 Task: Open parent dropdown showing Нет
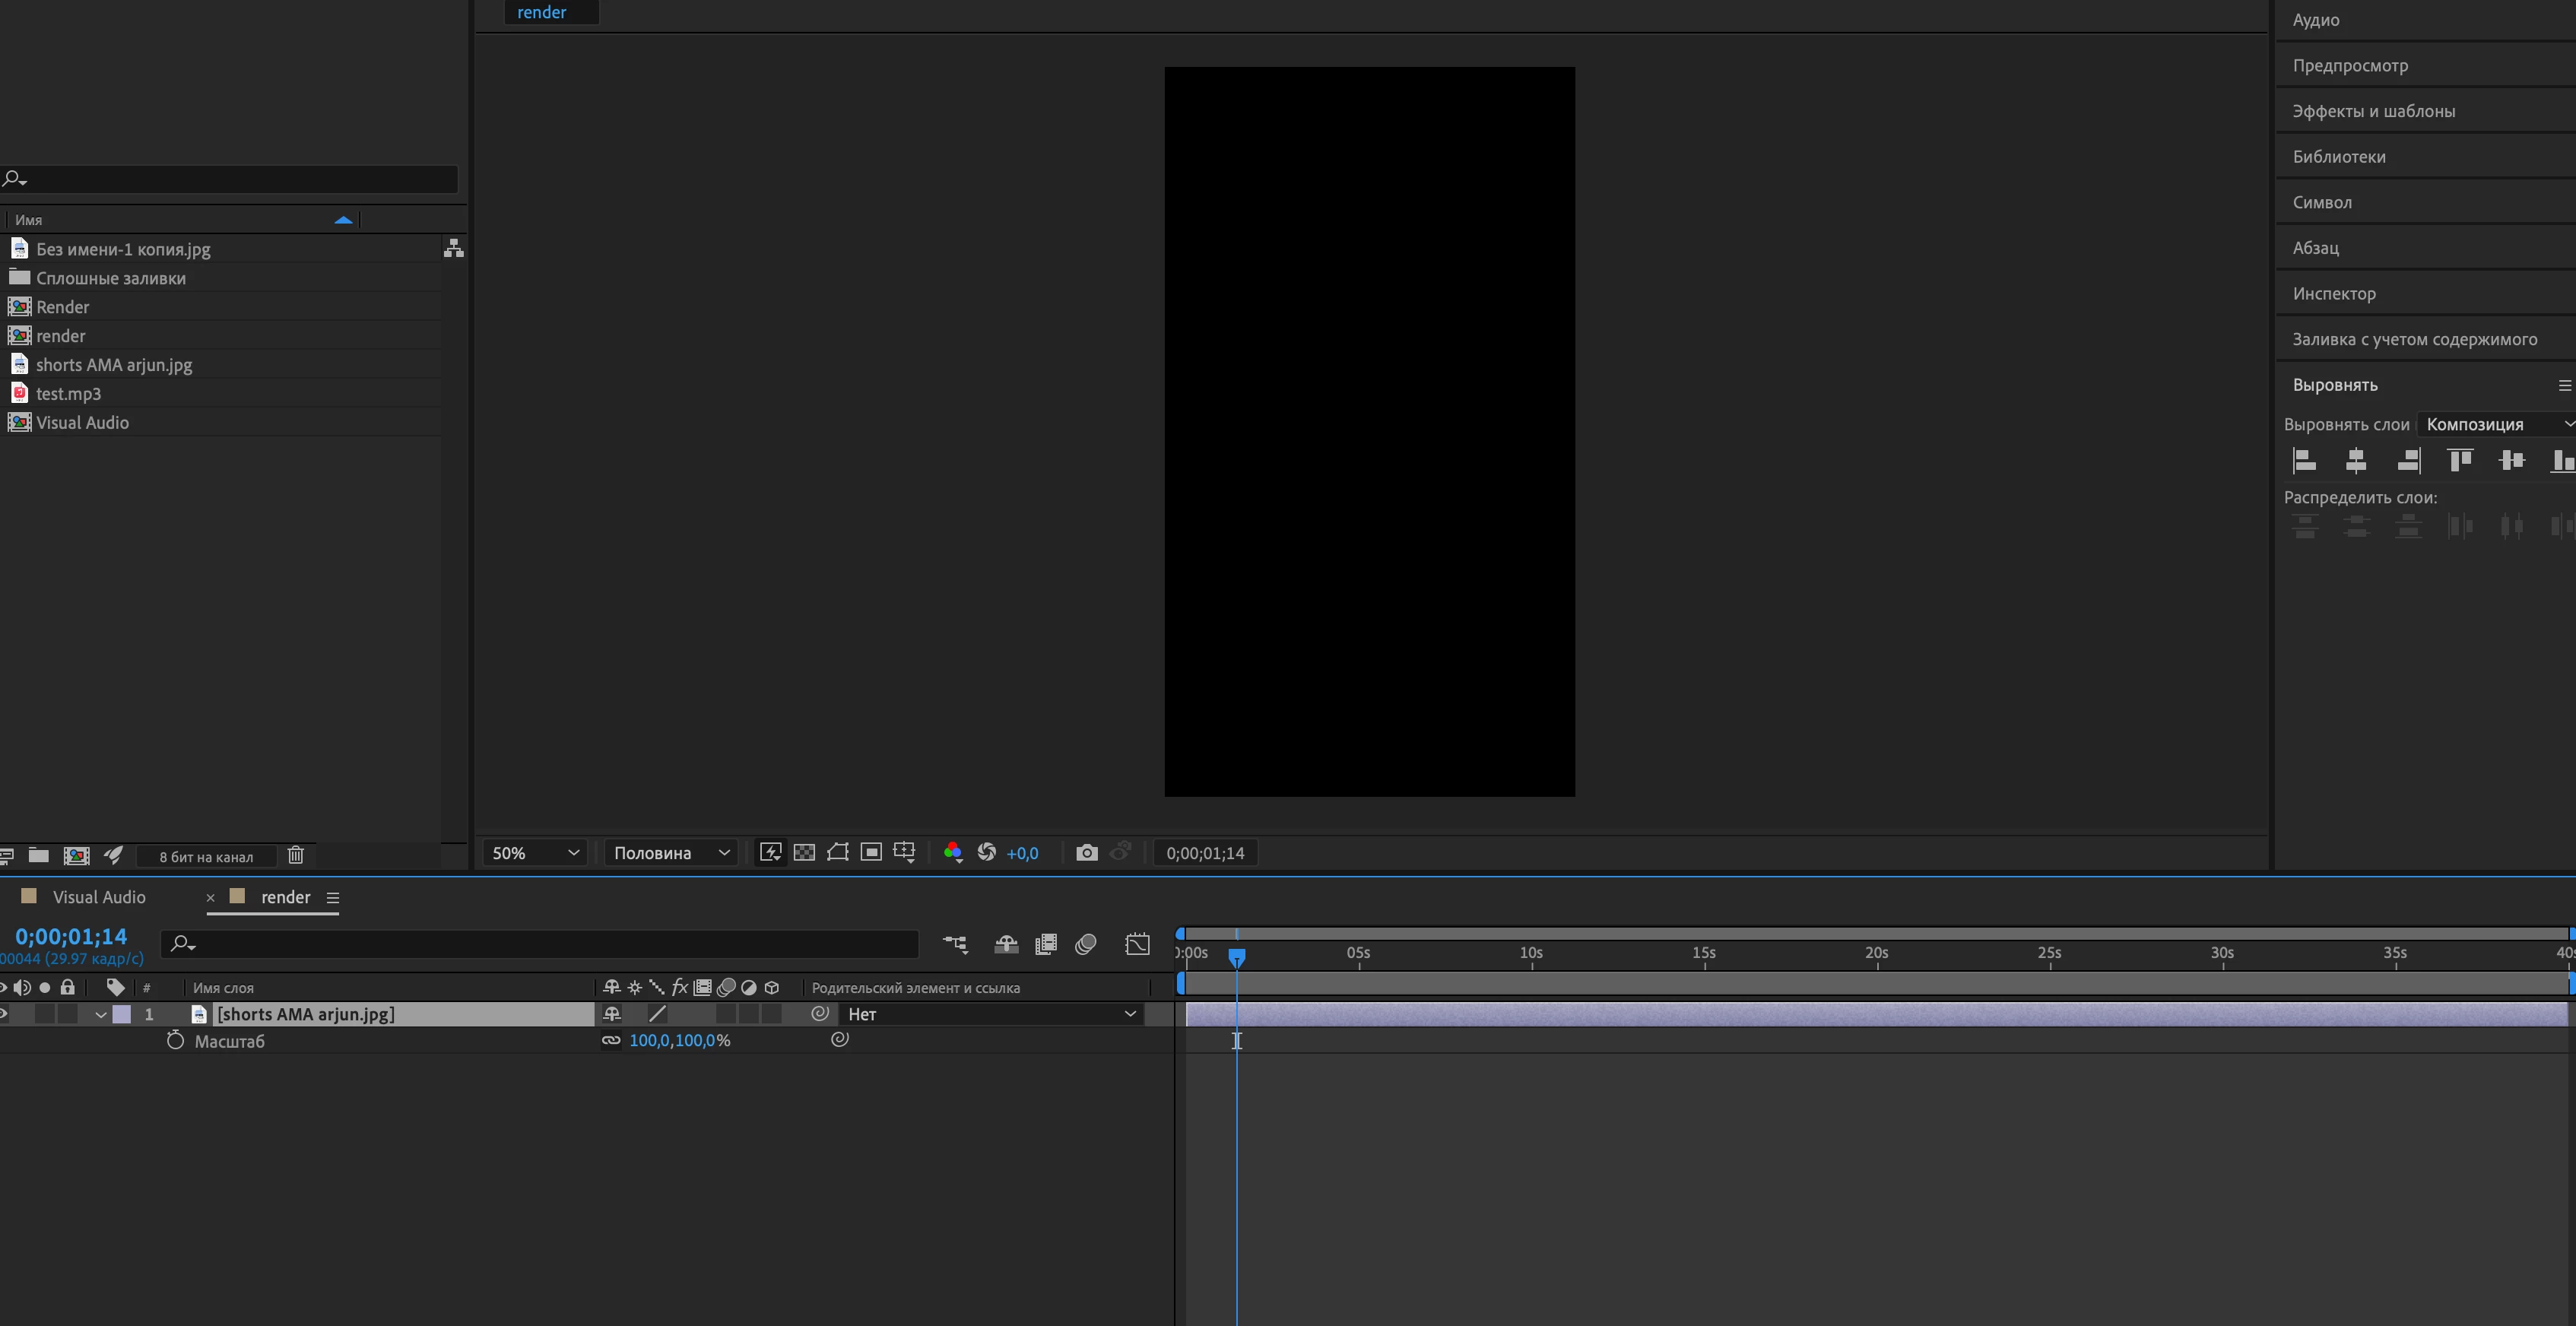[991, 1014]
